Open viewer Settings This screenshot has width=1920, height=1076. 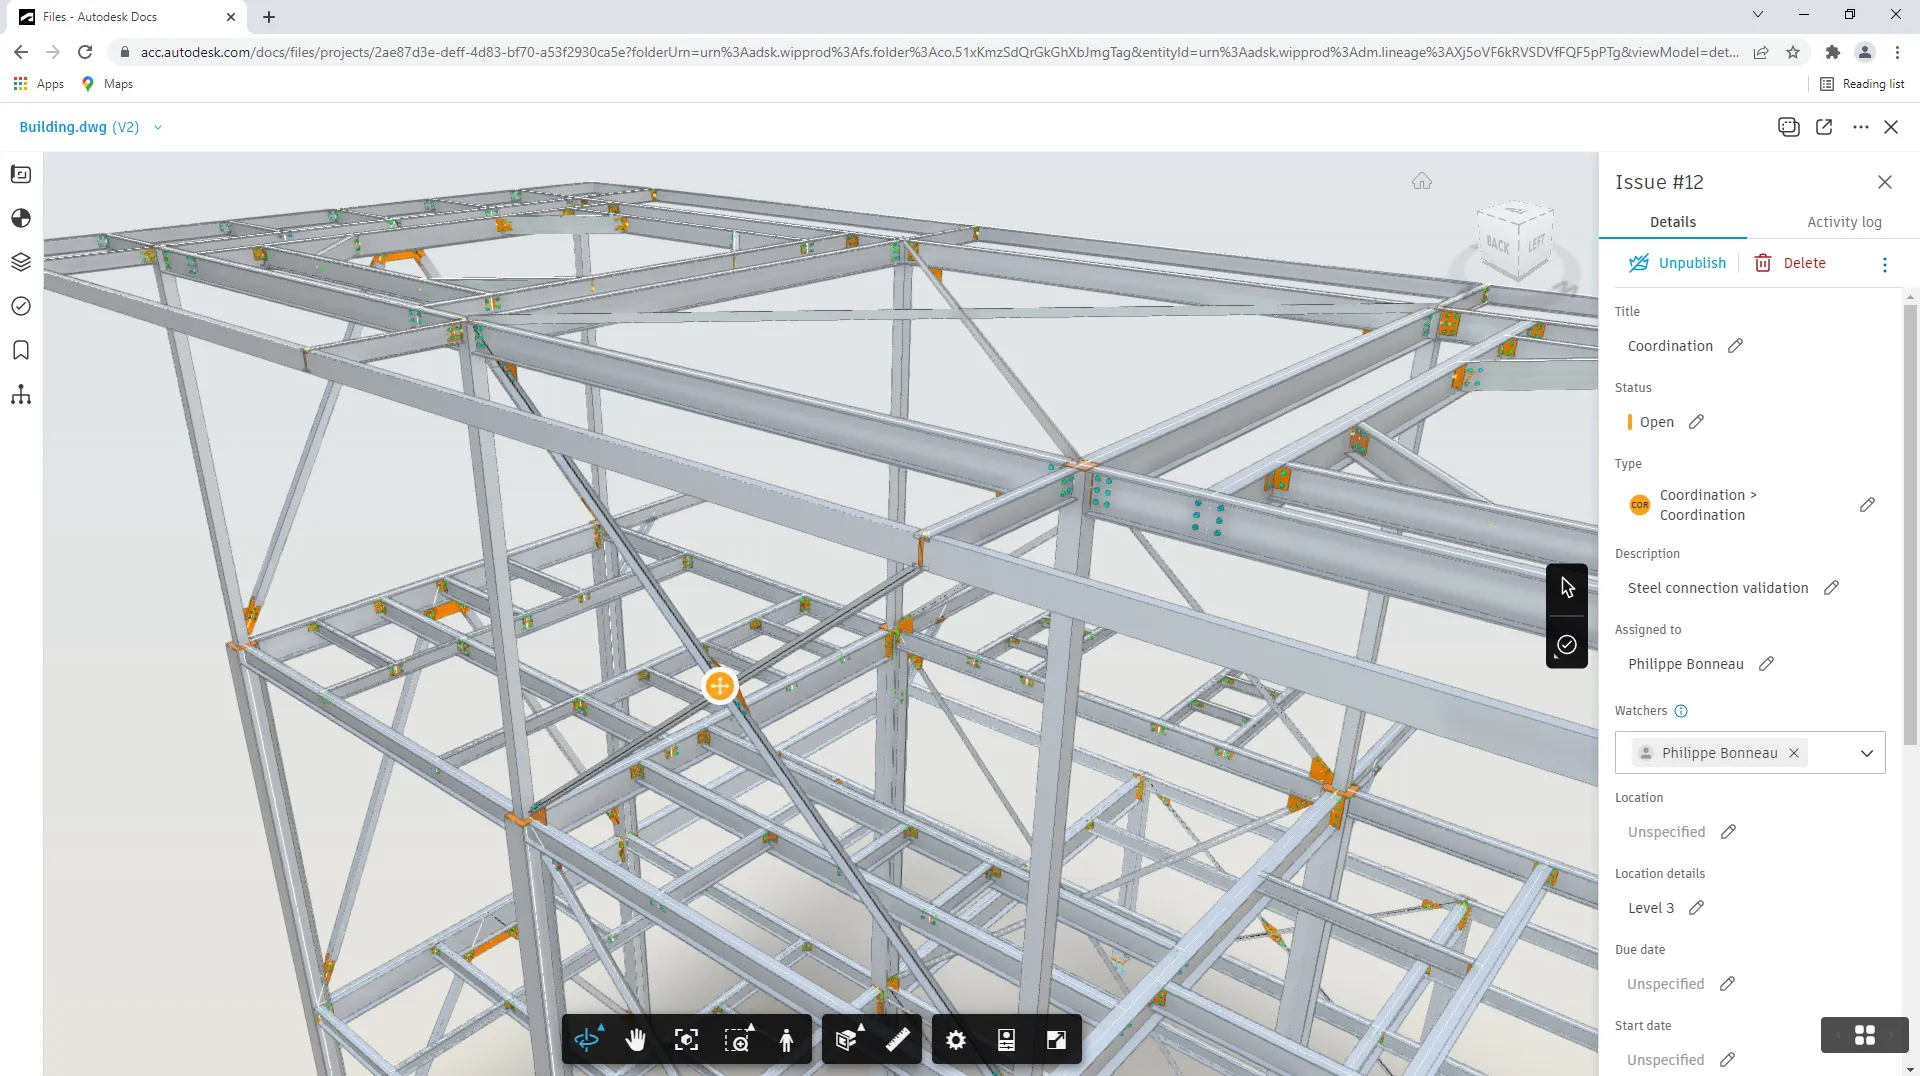(x=956, y=1039)
